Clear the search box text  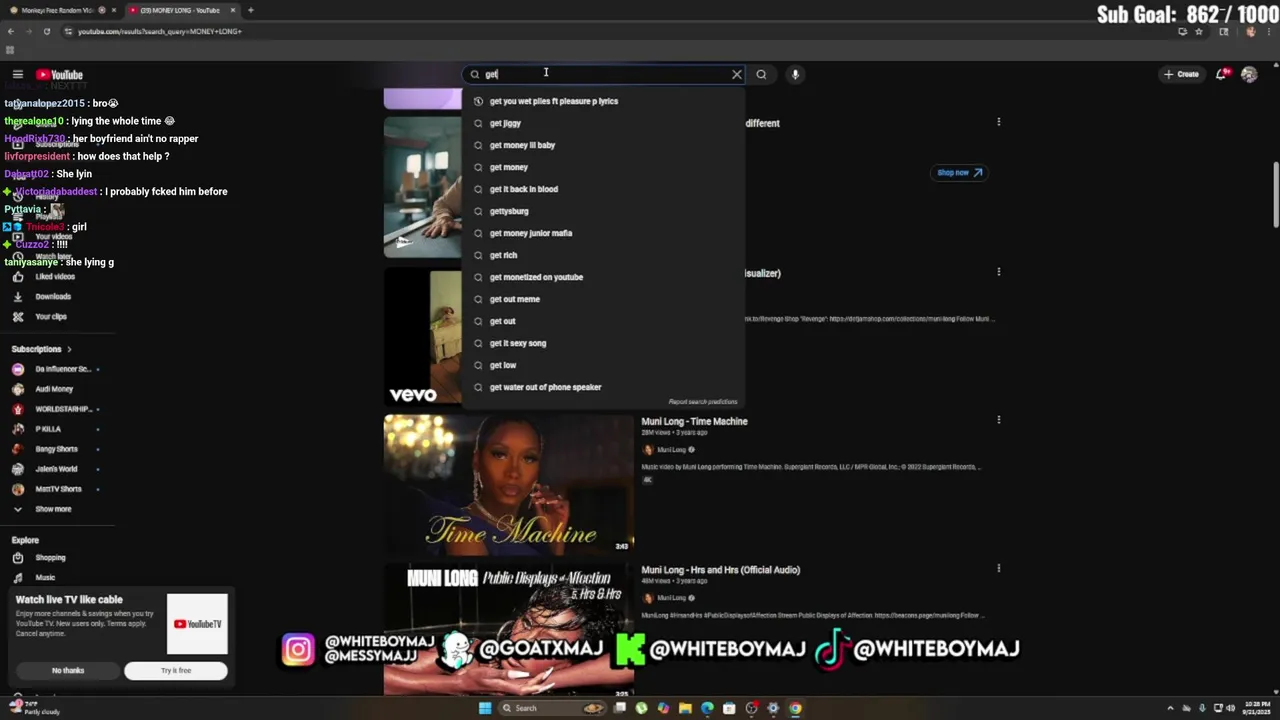(737, 74)
